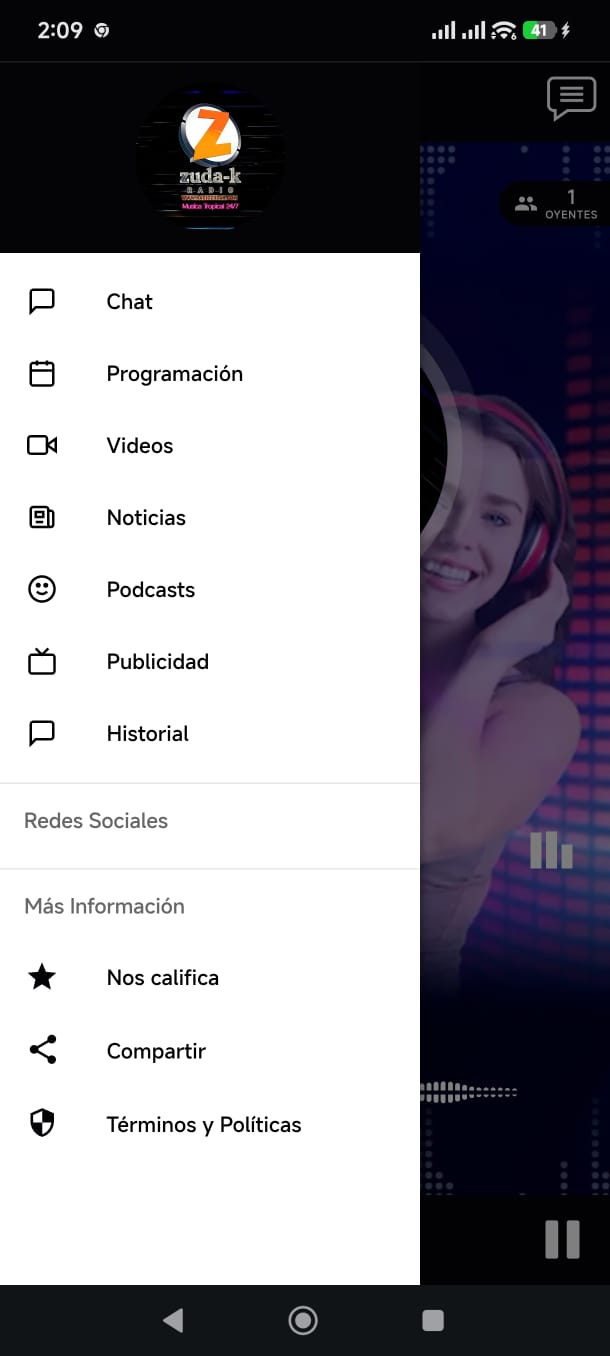Tap the Compartir share icon
Image resolution: width=610 pixels, height=1356 pixels.
(42, 1051)
